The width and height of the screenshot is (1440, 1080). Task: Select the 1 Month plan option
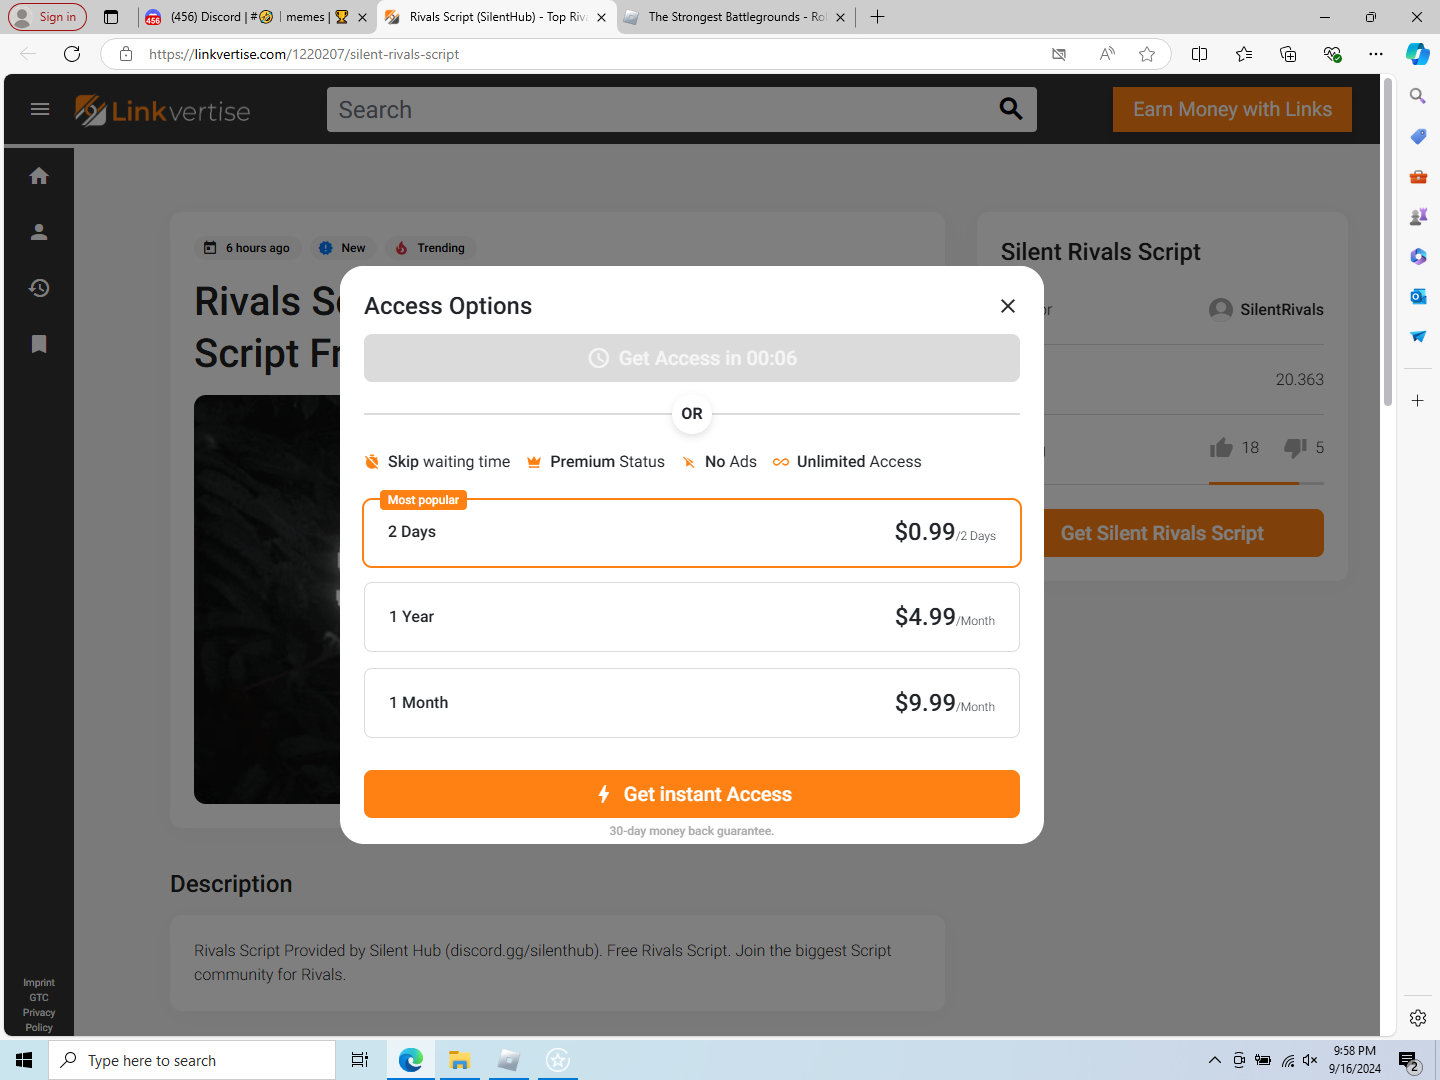692,703
